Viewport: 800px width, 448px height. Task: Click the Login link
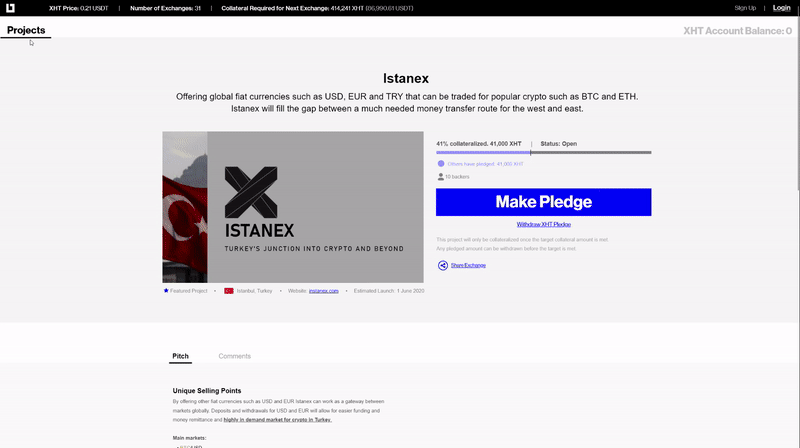click(781, 8)
